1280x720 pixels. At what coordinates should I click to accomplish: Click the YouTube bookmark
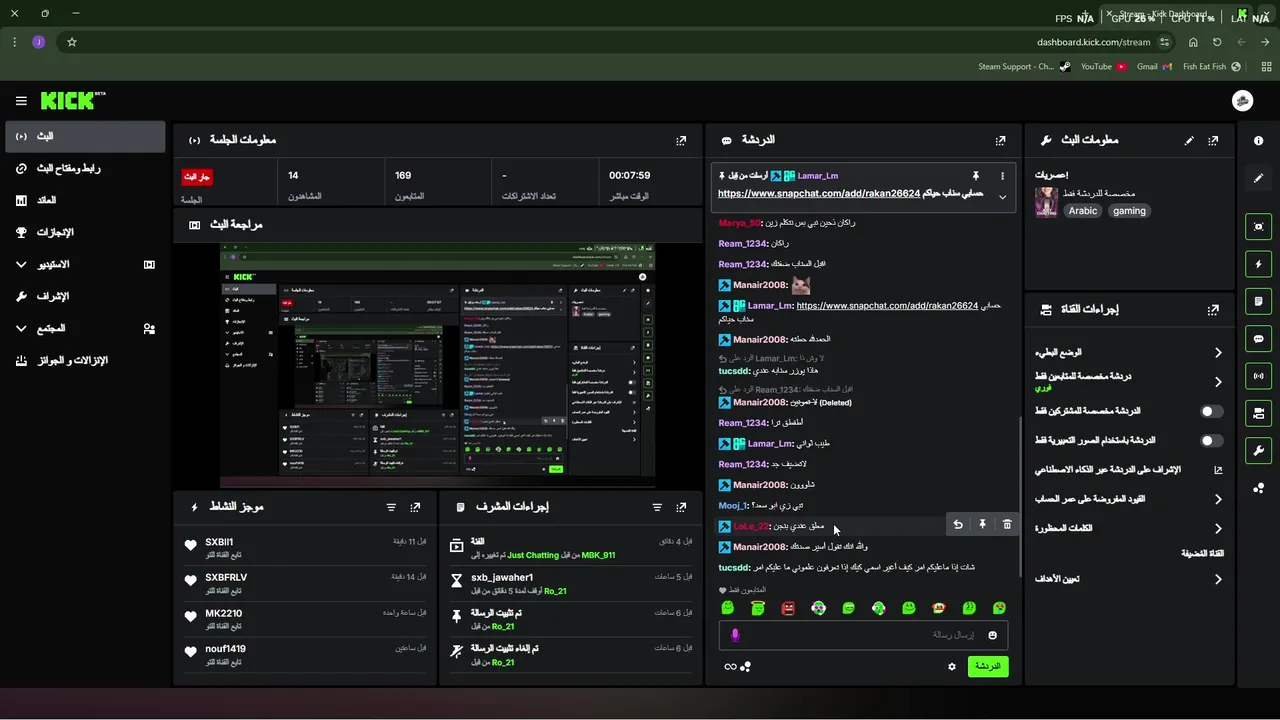pyautogui.click(x=1103, y=67)
